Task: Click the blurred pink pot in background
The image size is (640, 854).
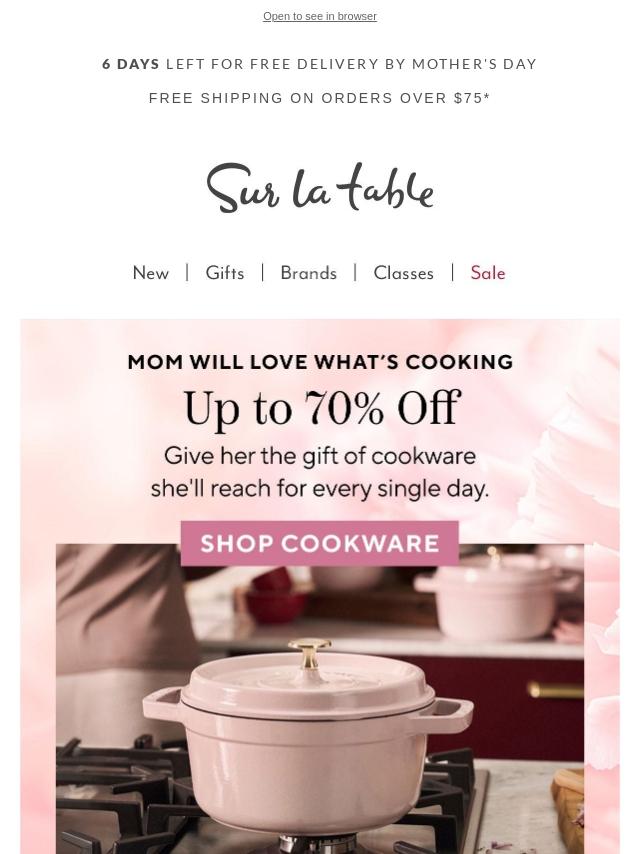Action: point(493,596)
